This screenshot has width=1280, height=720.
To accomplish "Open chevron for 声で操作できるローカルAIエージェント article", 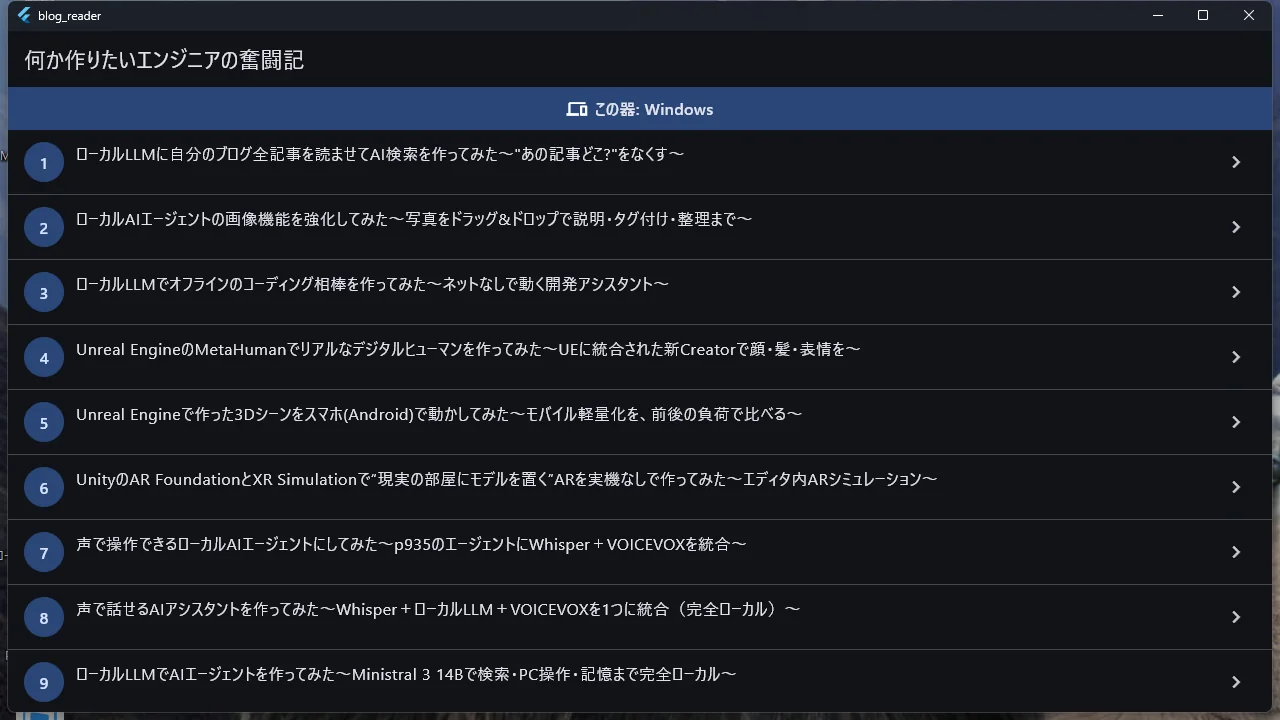I will (1236, 552).
